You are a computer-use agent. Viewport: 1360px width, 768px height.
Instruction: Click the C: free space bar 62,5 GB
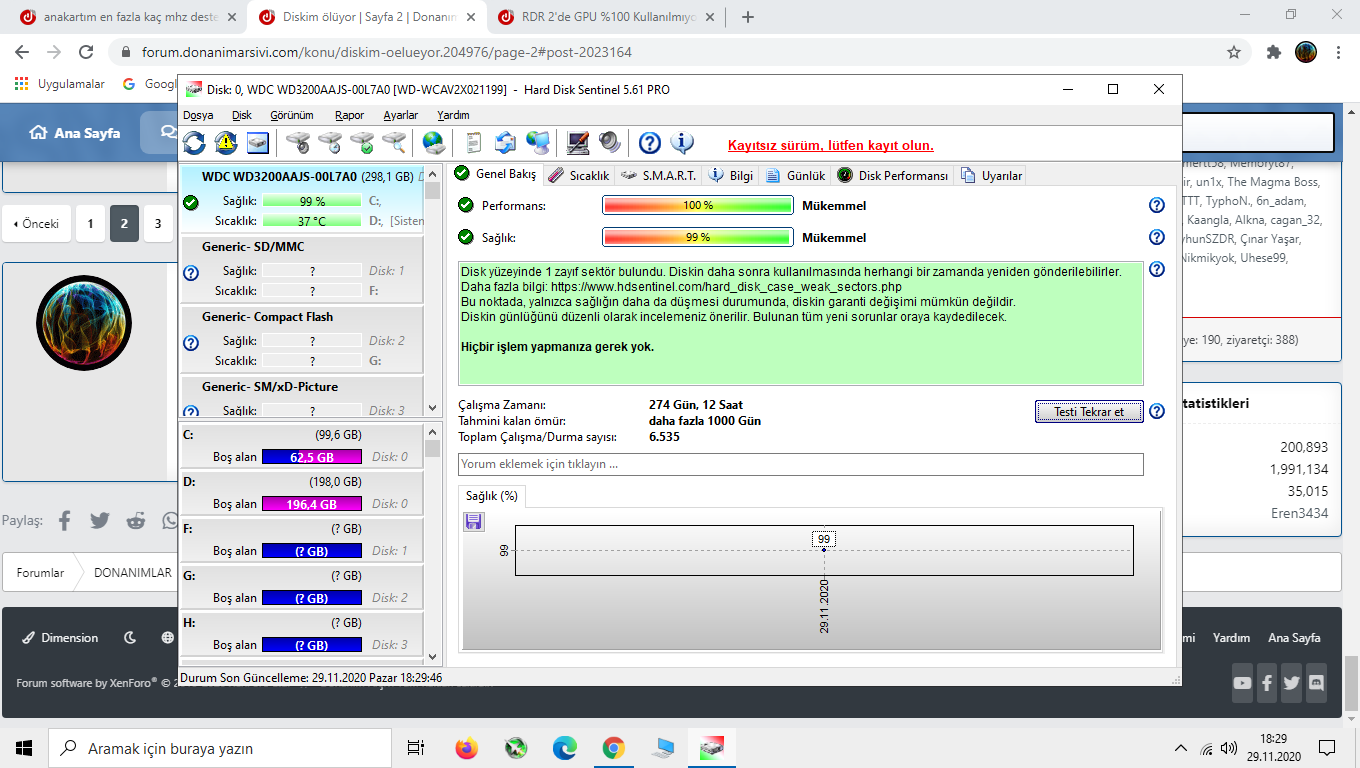click(312, 457)
